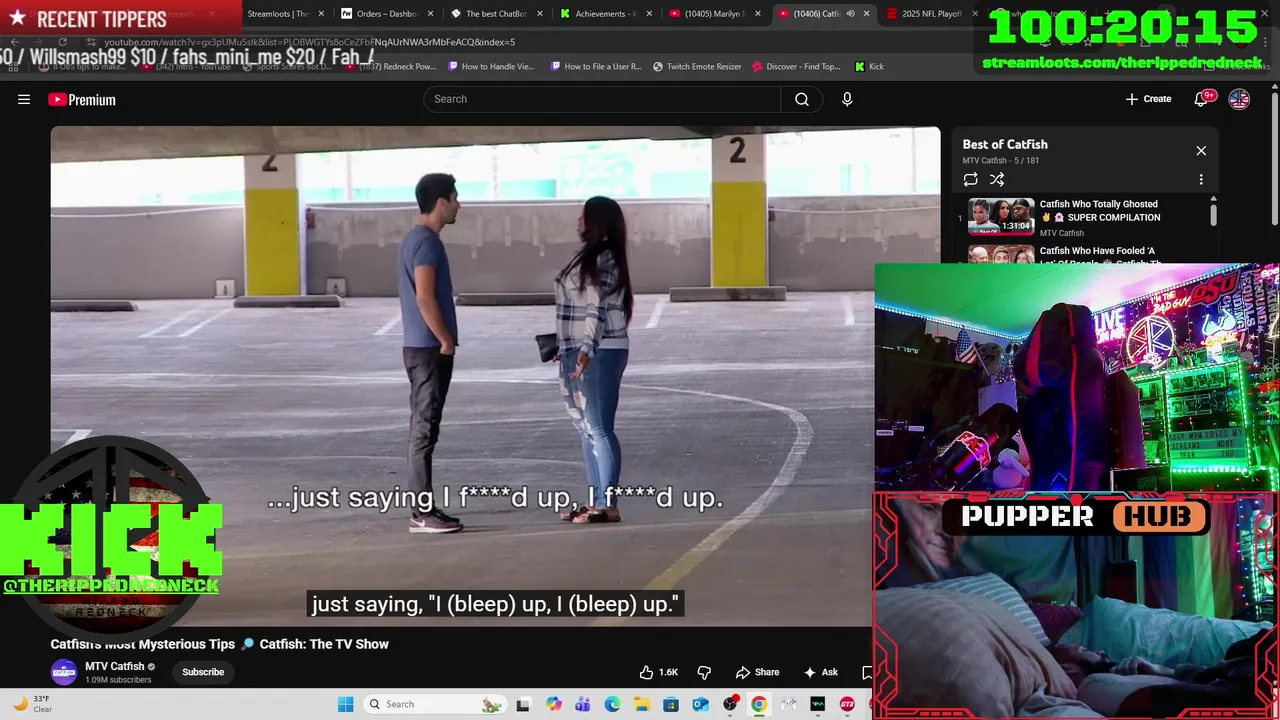This screenshot has width=1280, height=720.
Task: Click 'Catfish Who Totally Ghosted' title
Action: [x=1100, y=211]
